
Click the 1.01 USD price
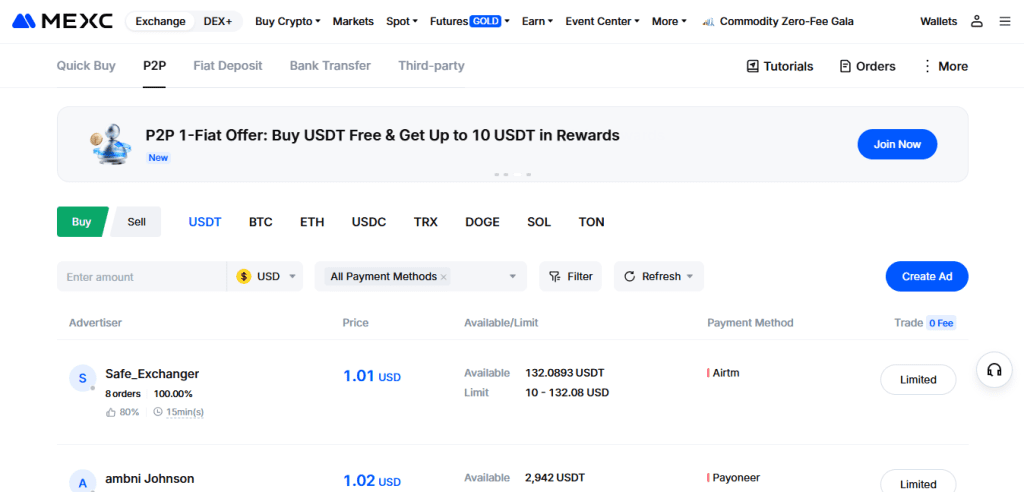click(x=372, y=376)
